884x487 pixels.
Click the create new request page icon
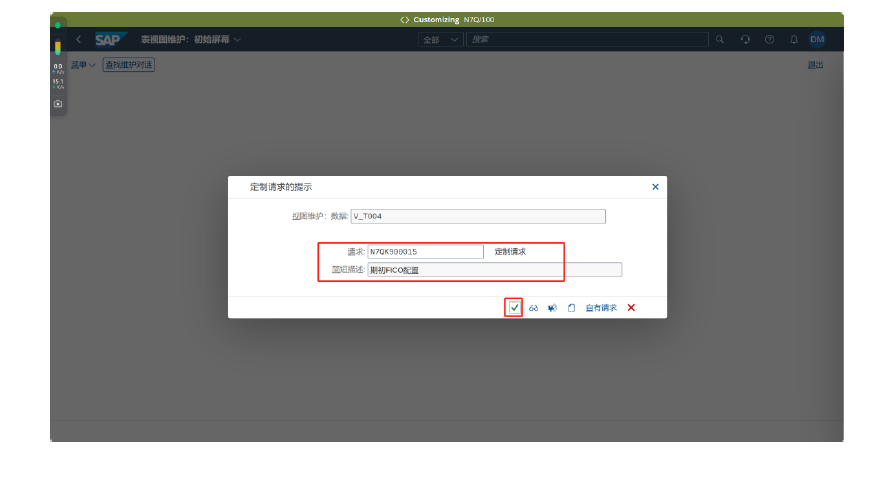coord(571,308)
